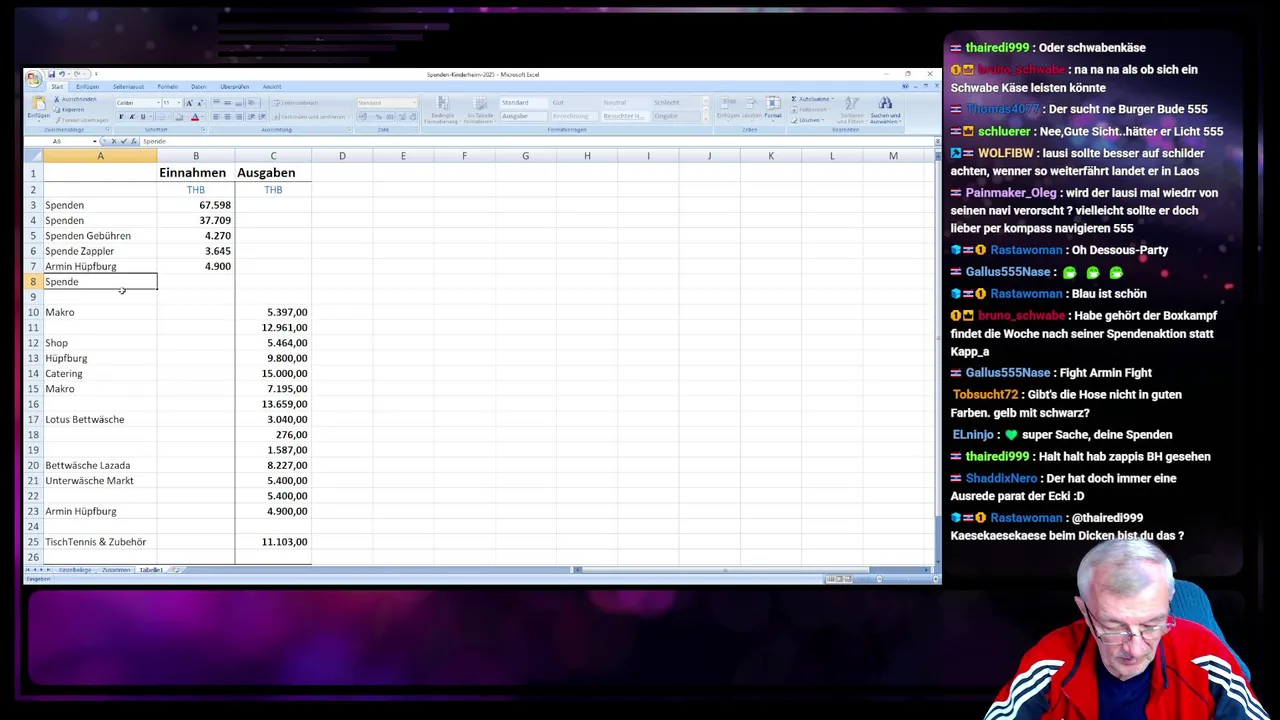Click Verbinden und zentrieren button

(x=310, y=117)
